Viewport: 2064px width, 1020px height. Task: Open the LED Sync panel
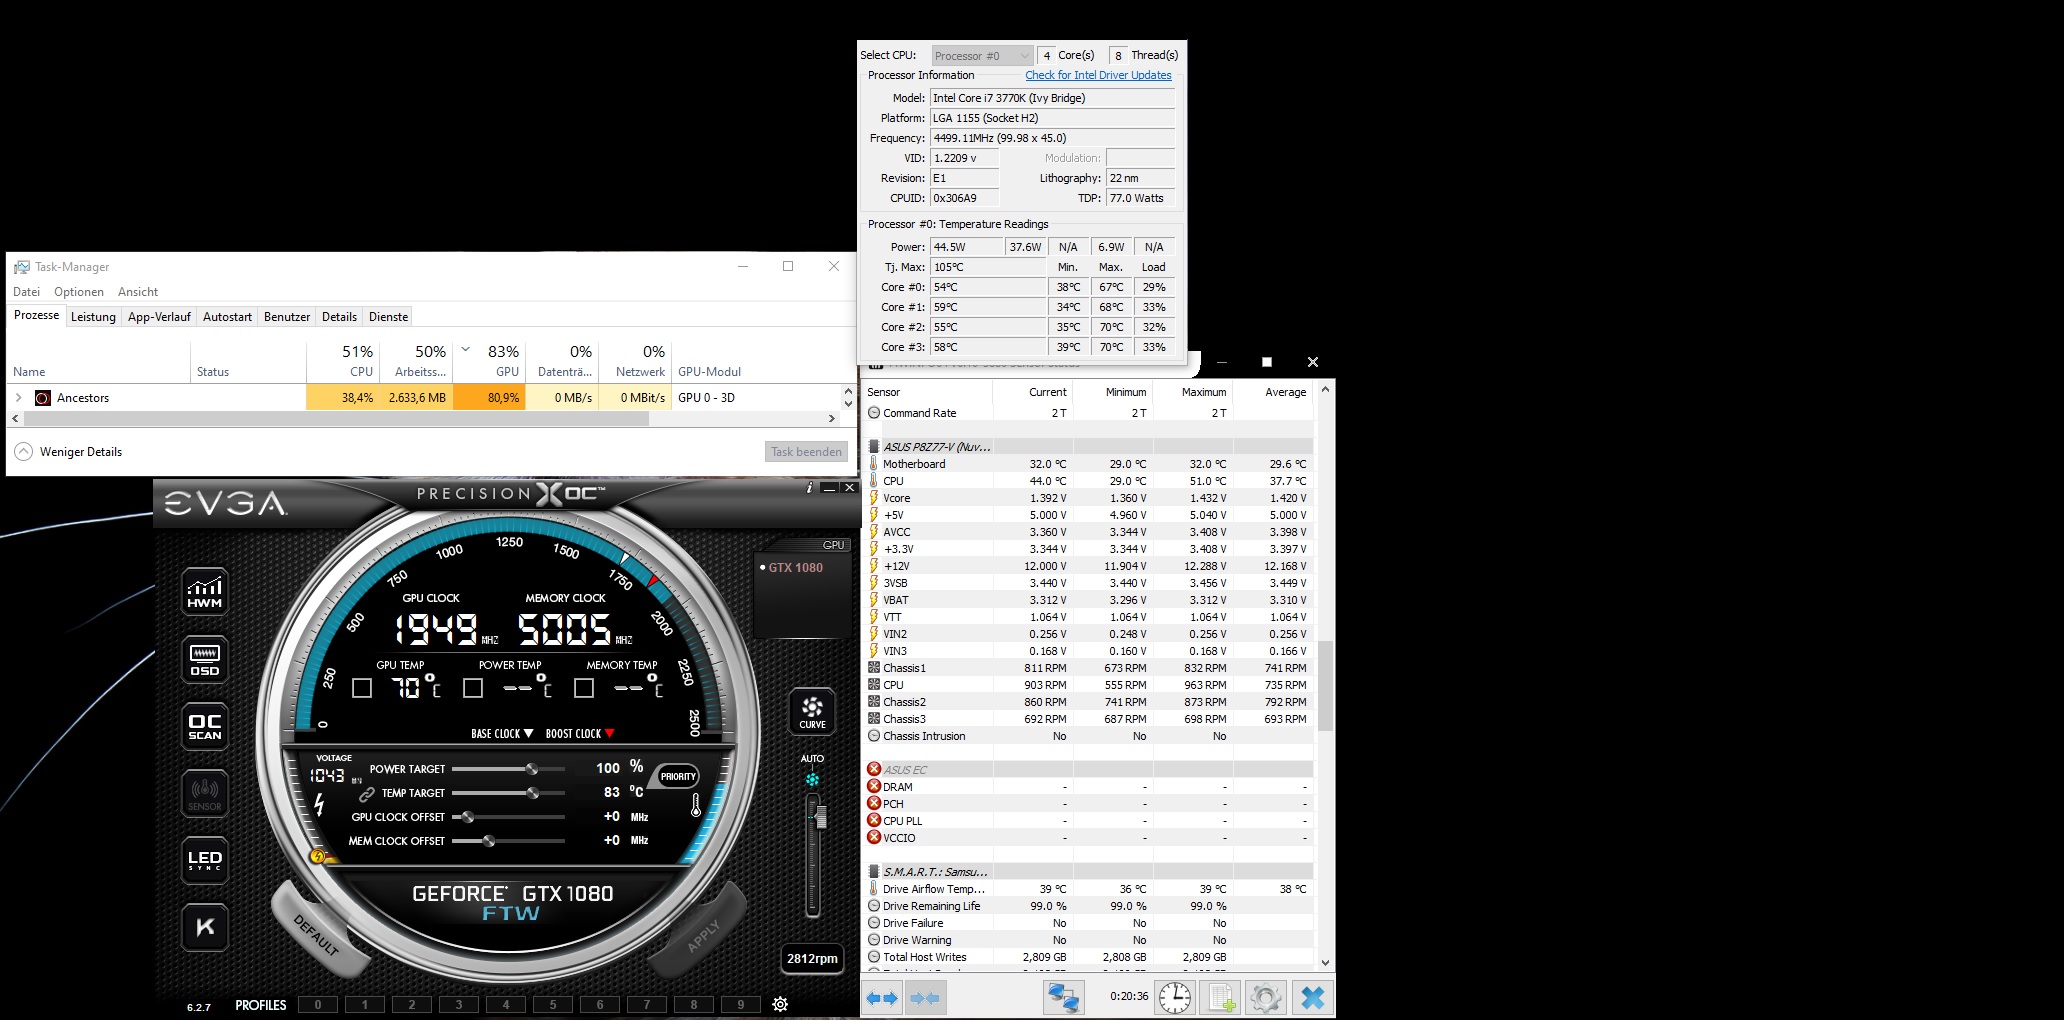[205, 860]
